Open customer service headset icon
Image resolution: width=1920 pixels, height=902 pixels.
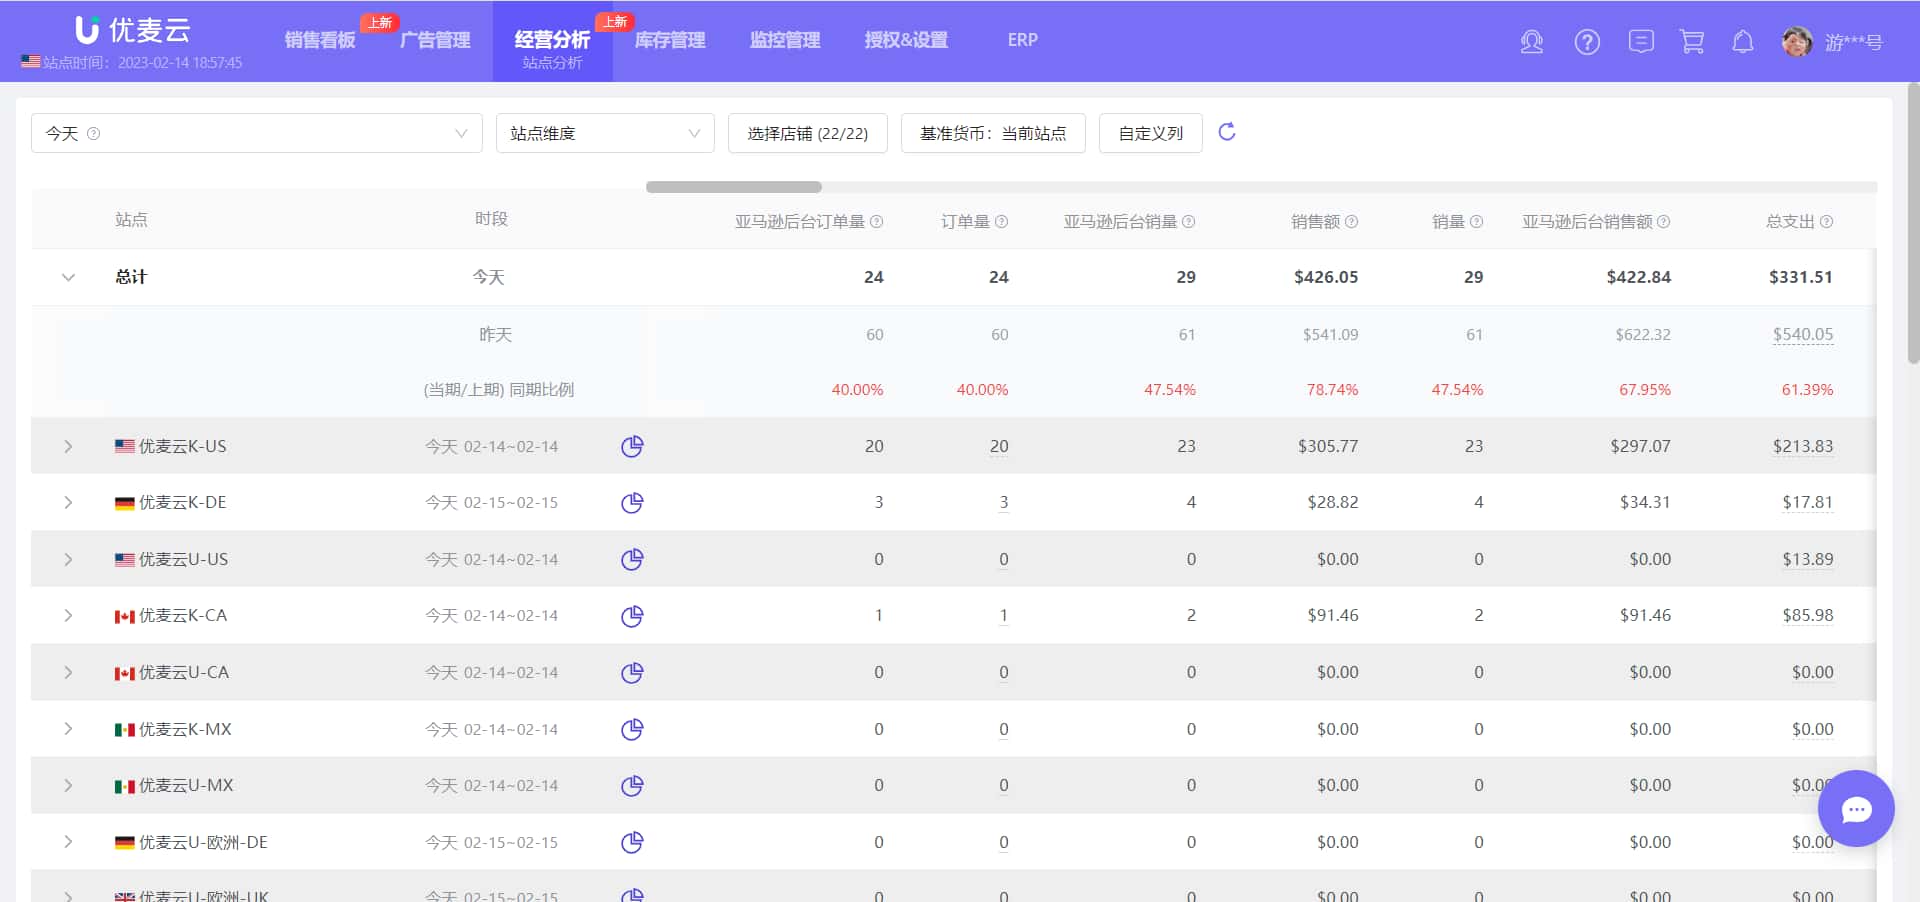tap(1531, 41)
